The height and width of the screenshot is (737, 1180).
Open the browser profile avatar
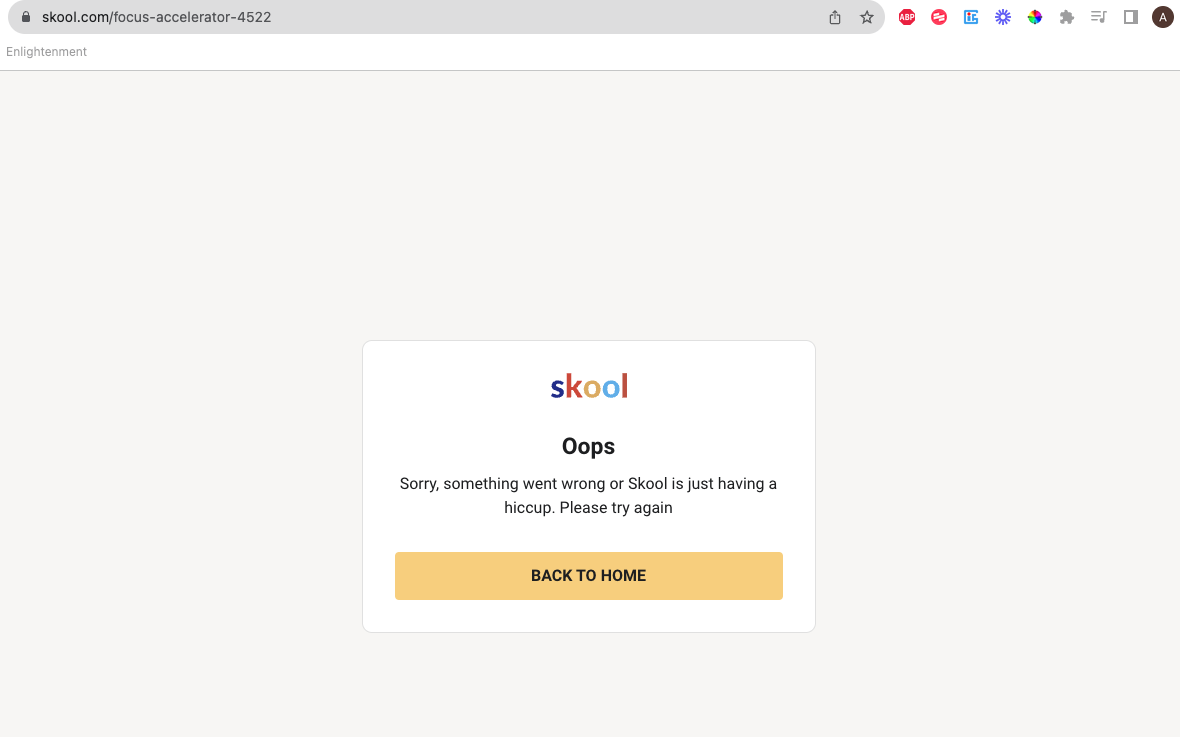coord(1162,17)
